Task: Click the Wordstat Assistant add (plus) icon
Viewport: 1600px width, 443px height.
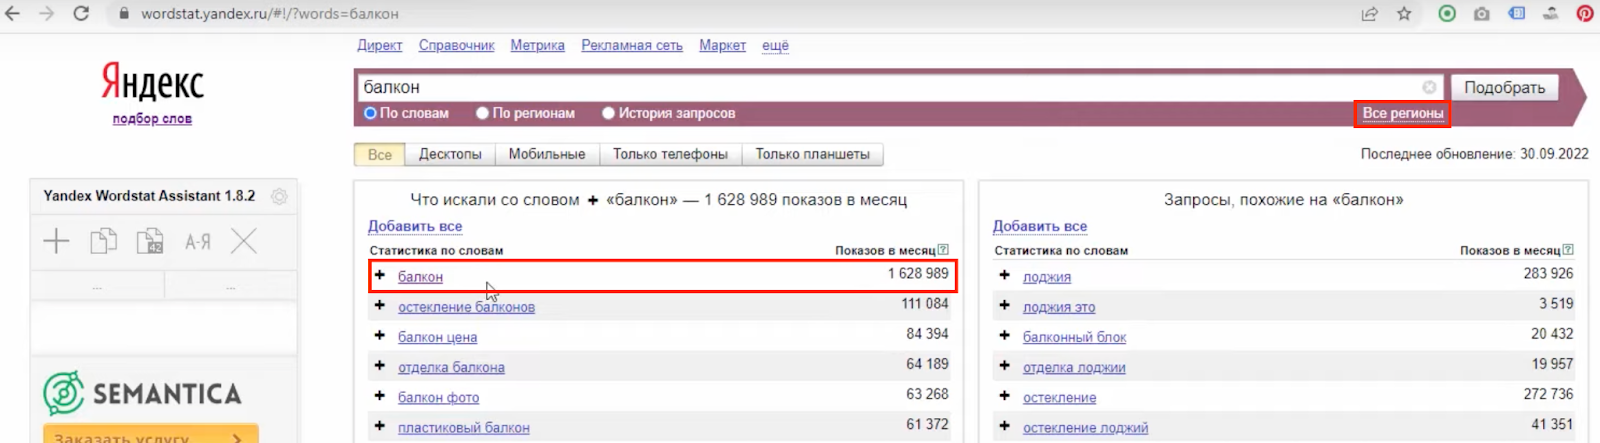Action: pos(57,241)
